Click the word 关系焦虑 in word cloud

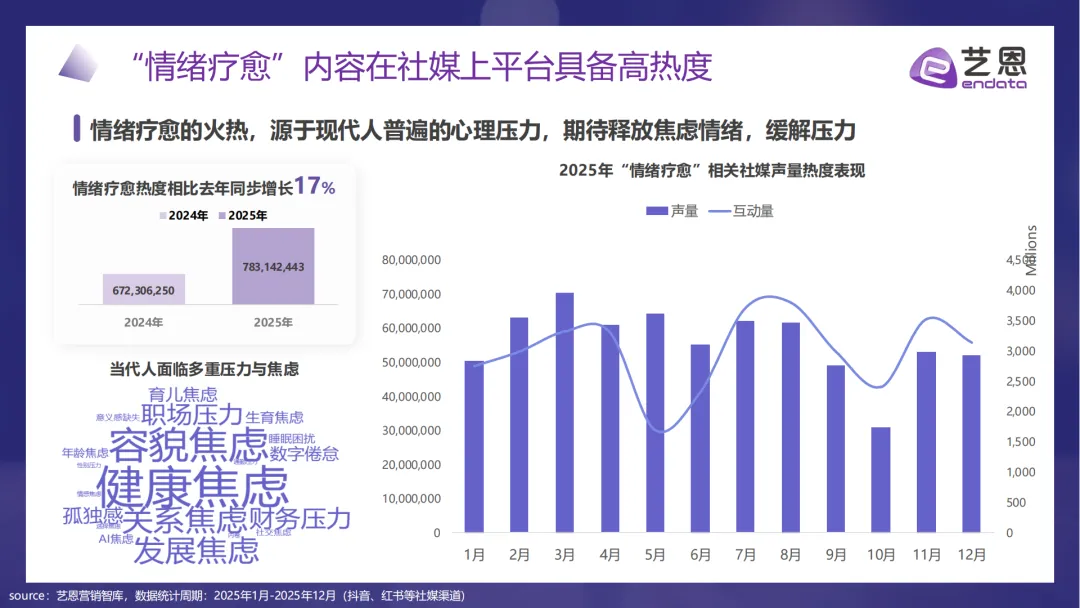pyautogui.click(x=185, y=520)
